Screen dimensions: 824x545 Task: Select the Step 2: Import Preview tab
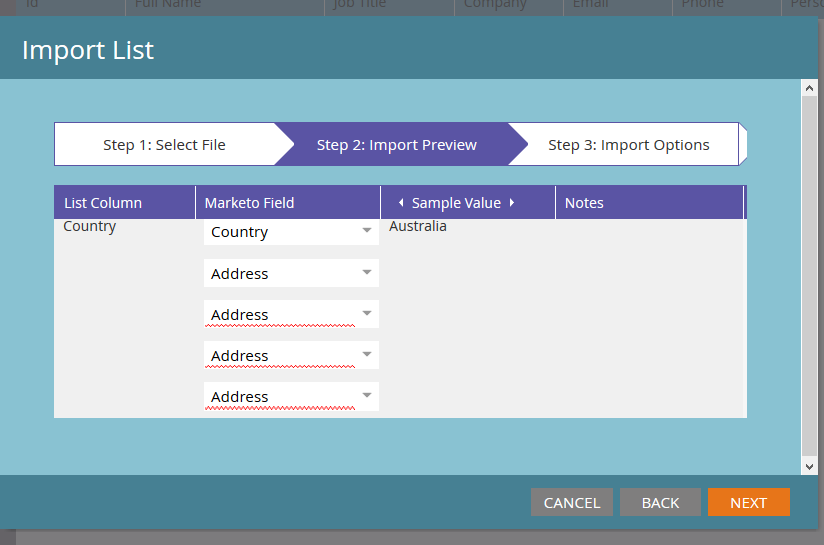click(396, 145)
